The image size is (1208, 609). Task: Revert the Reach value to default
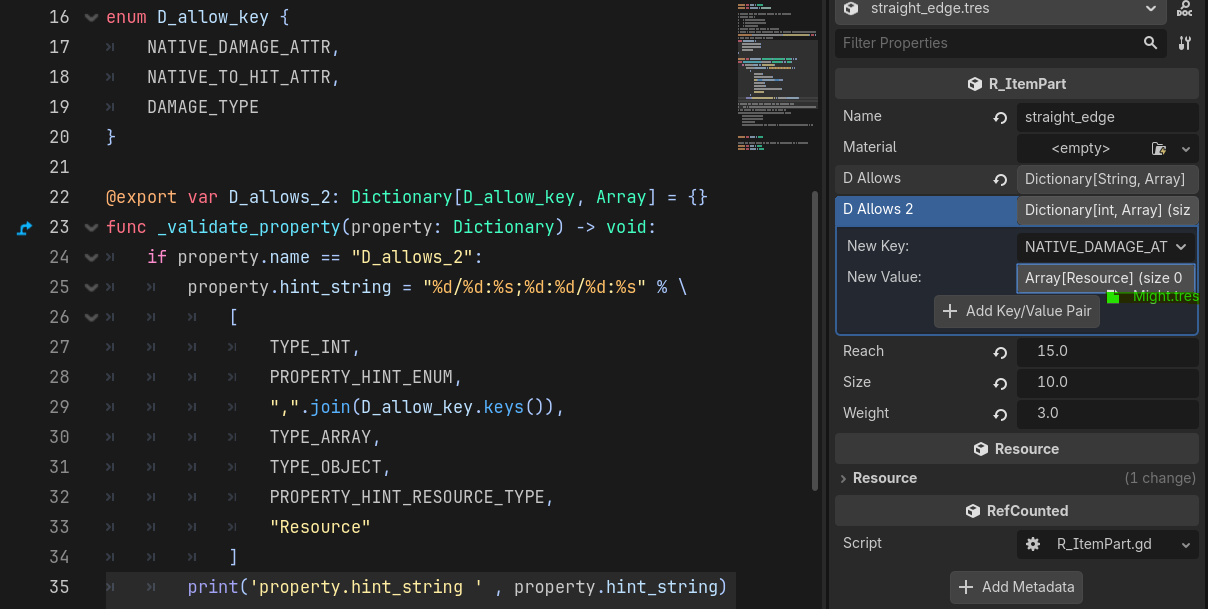[1000, 352]
